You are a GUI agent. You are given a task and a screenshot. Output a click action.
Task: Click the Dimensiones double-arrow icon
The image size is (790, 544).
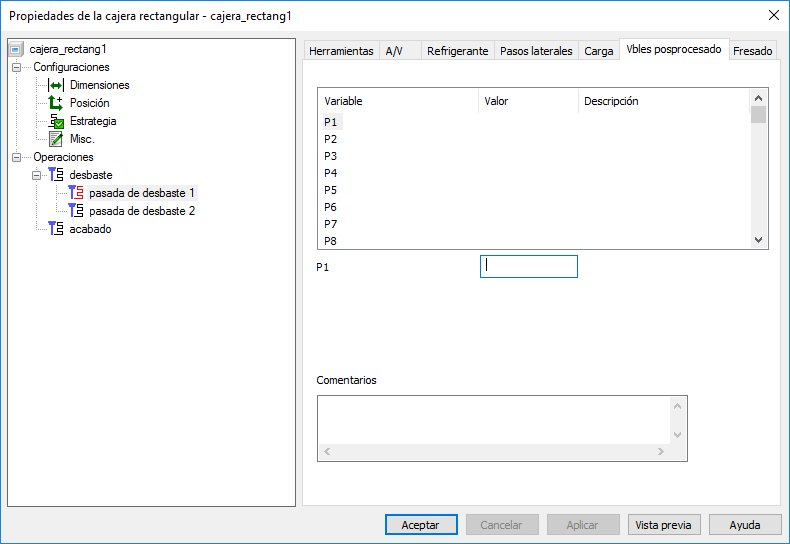tap(56, 85)
